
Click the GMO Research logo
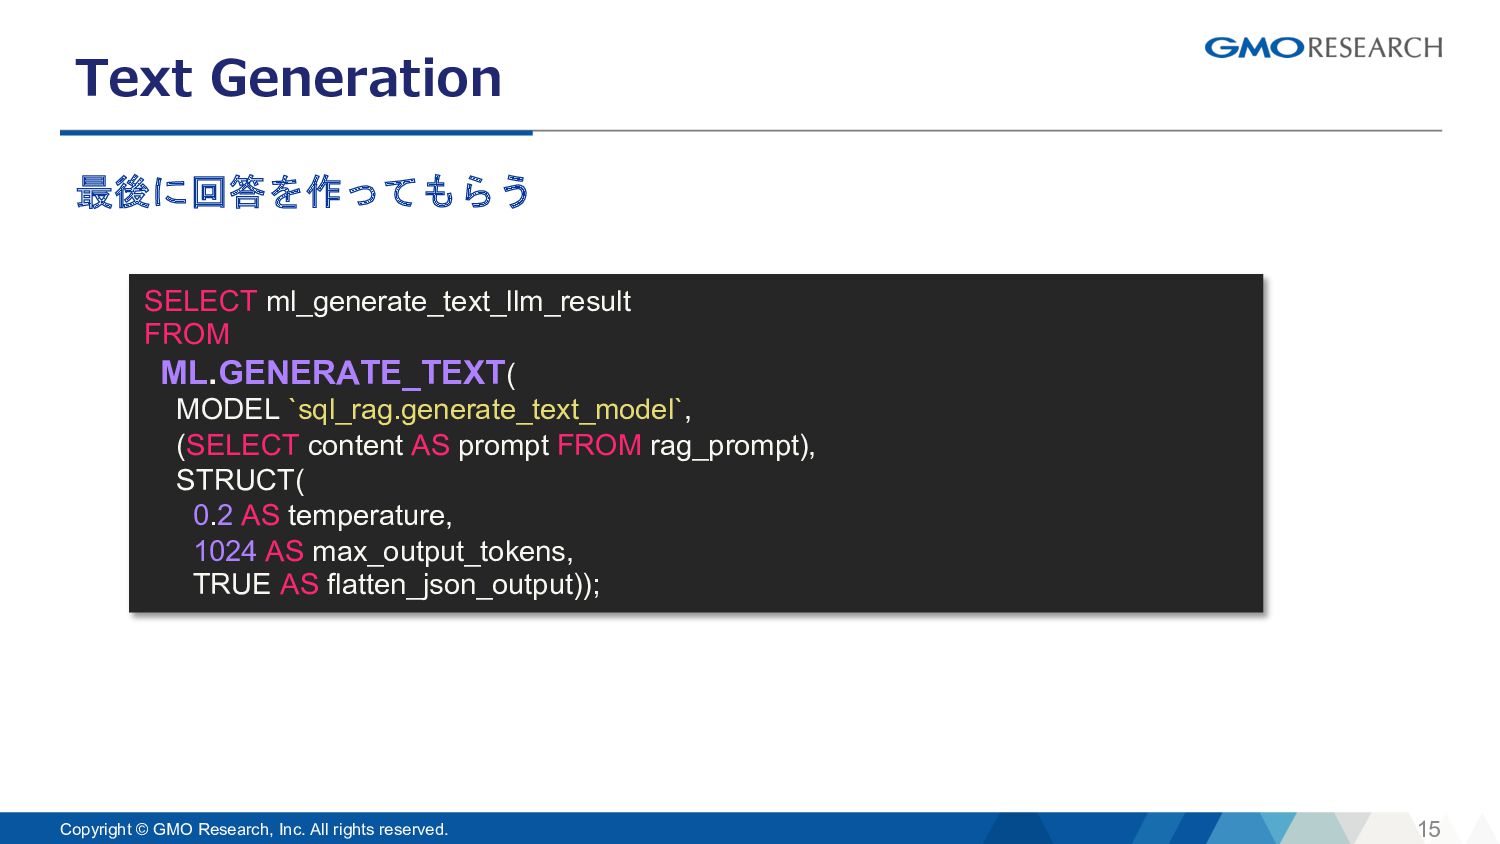pyautogui.click(x=1323, y=47)
